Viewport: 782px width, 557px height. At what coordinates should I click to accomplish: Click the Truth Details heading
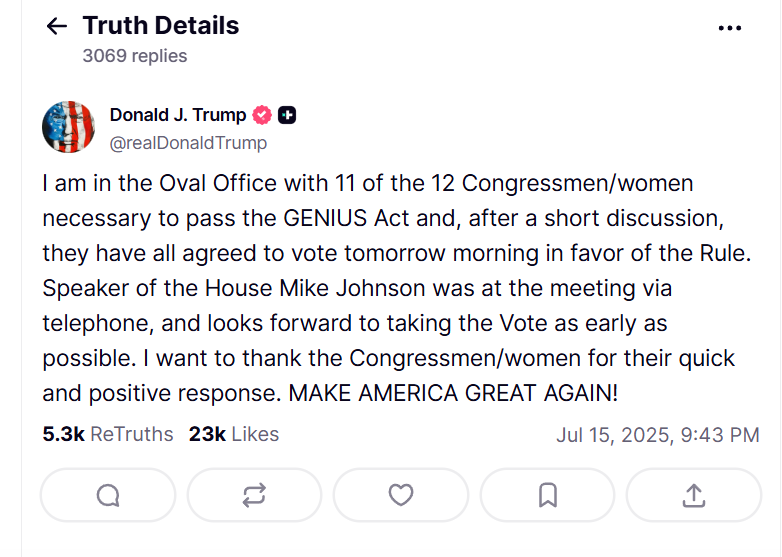click(x=161, y=25)
